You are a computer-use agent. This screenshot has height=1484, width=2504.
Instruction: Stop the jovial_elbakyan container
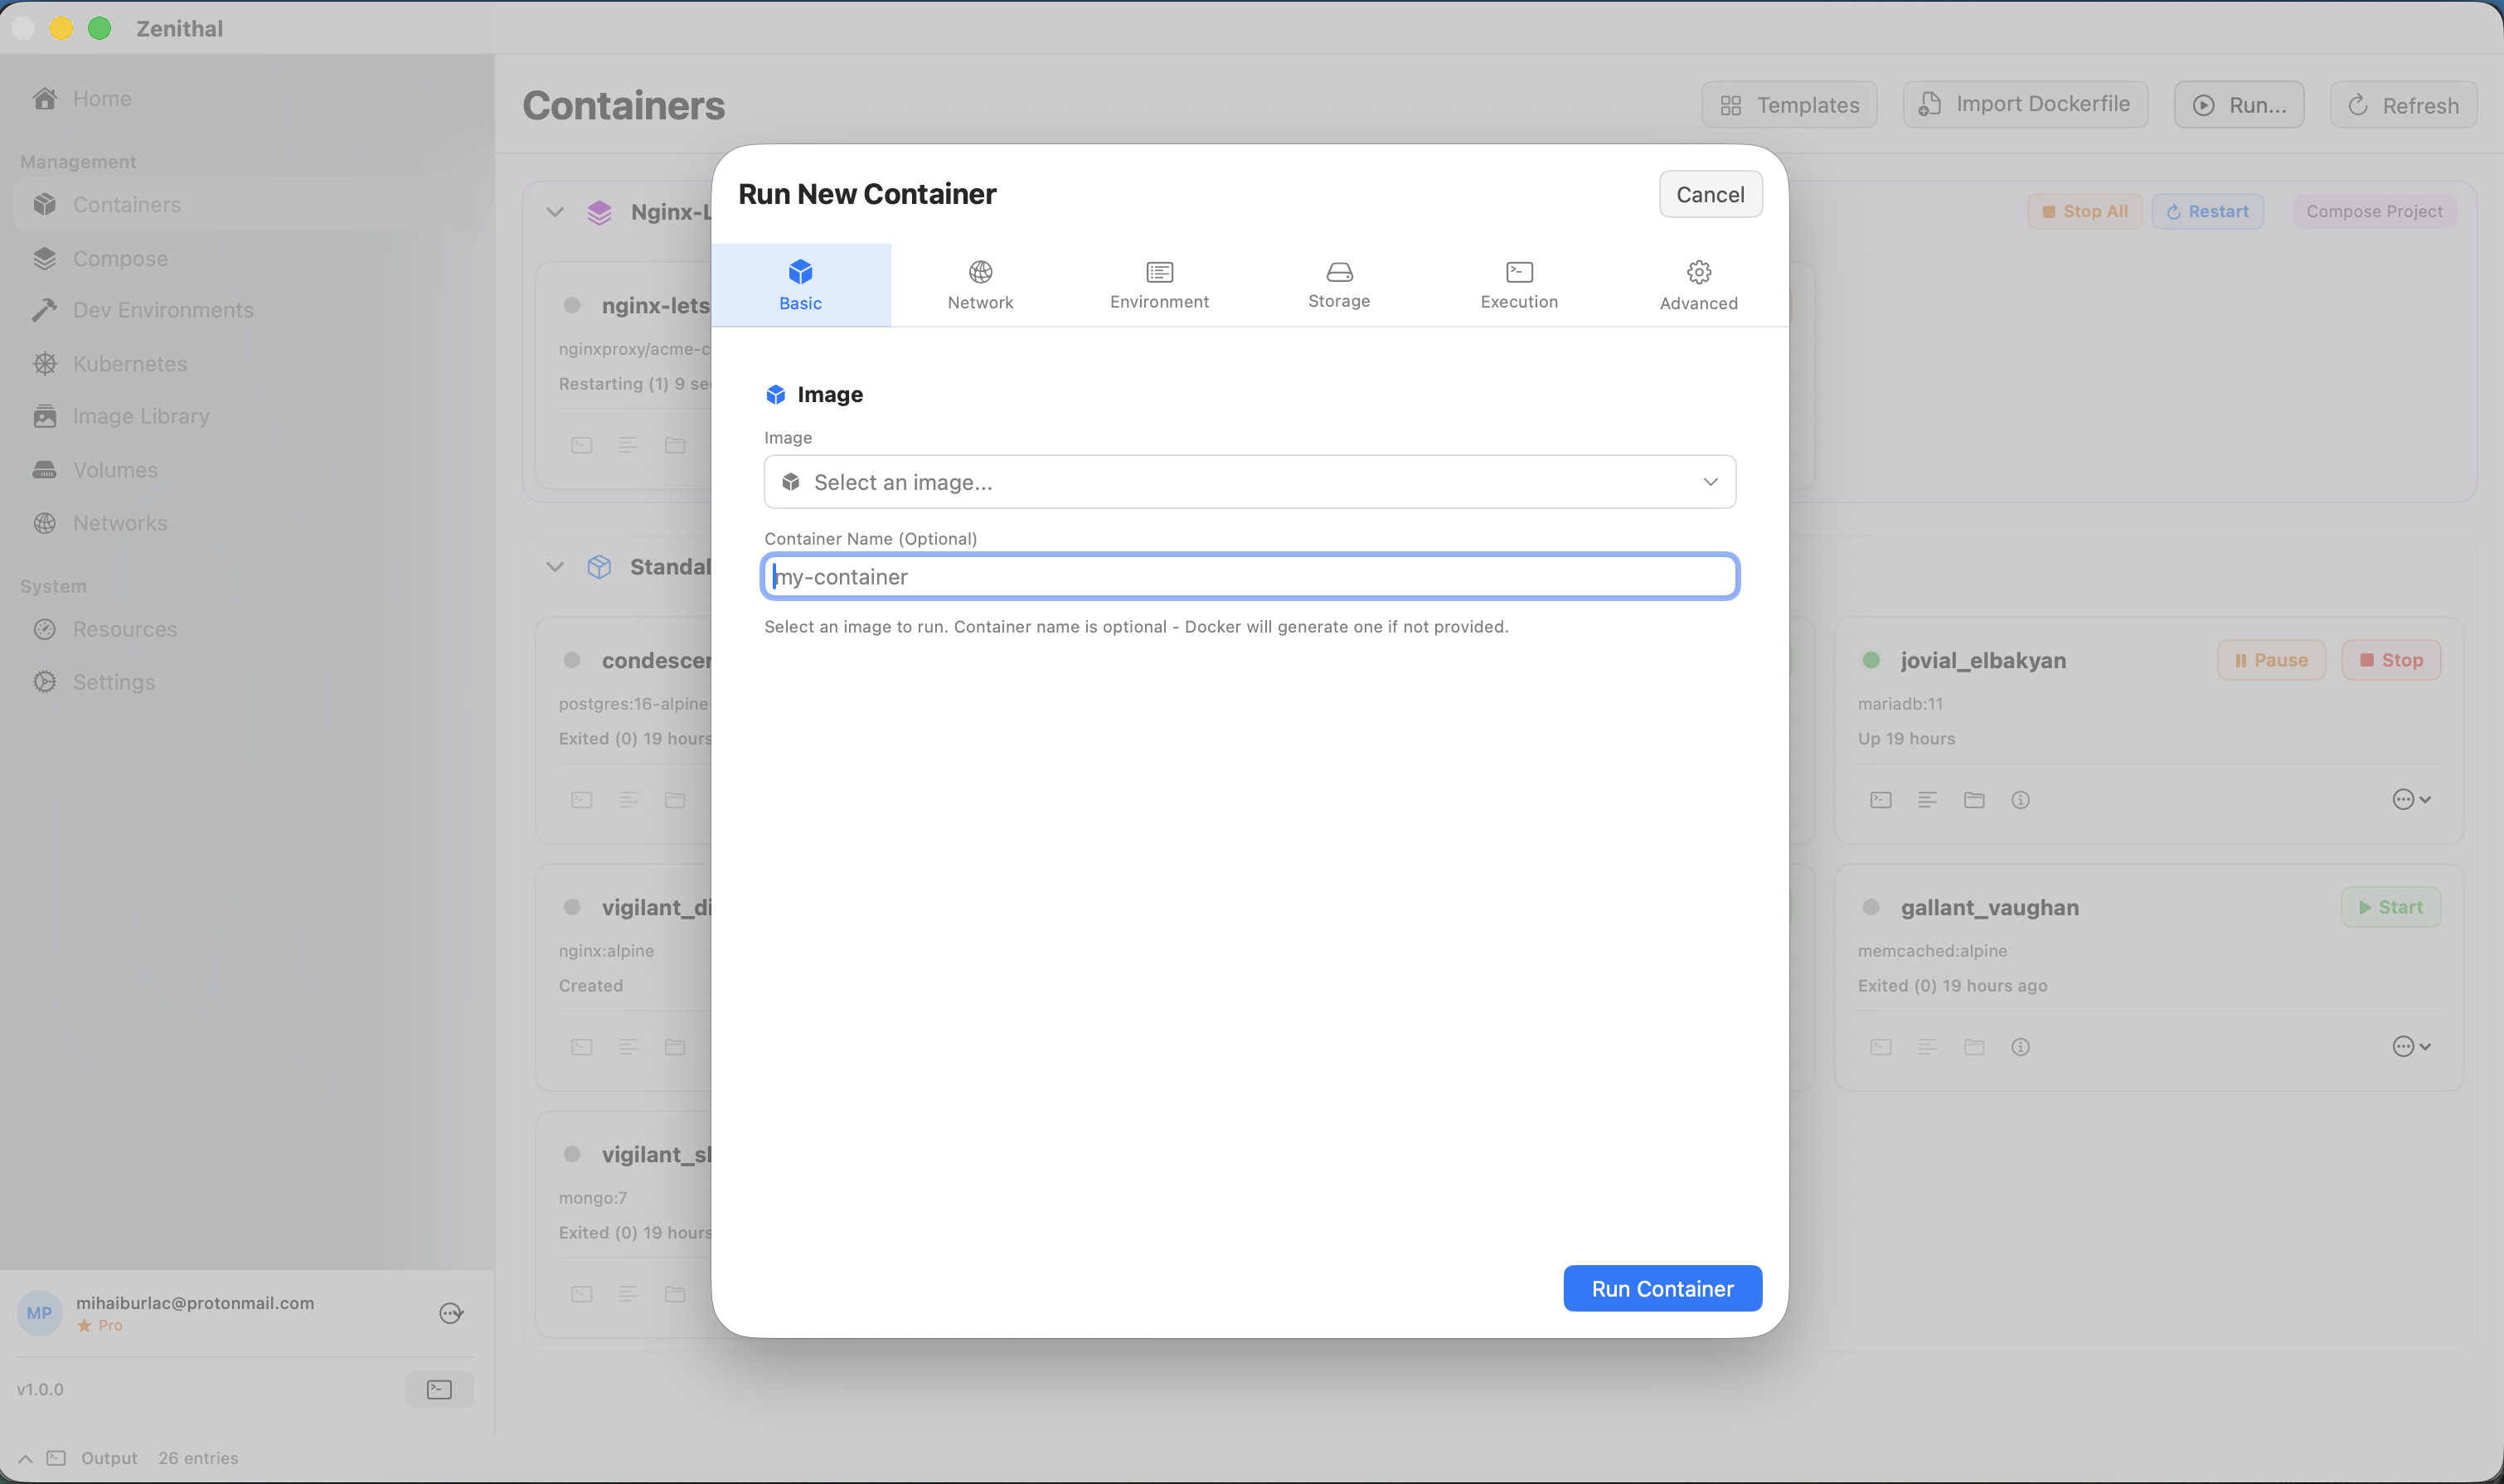[x=2391, y=659]
